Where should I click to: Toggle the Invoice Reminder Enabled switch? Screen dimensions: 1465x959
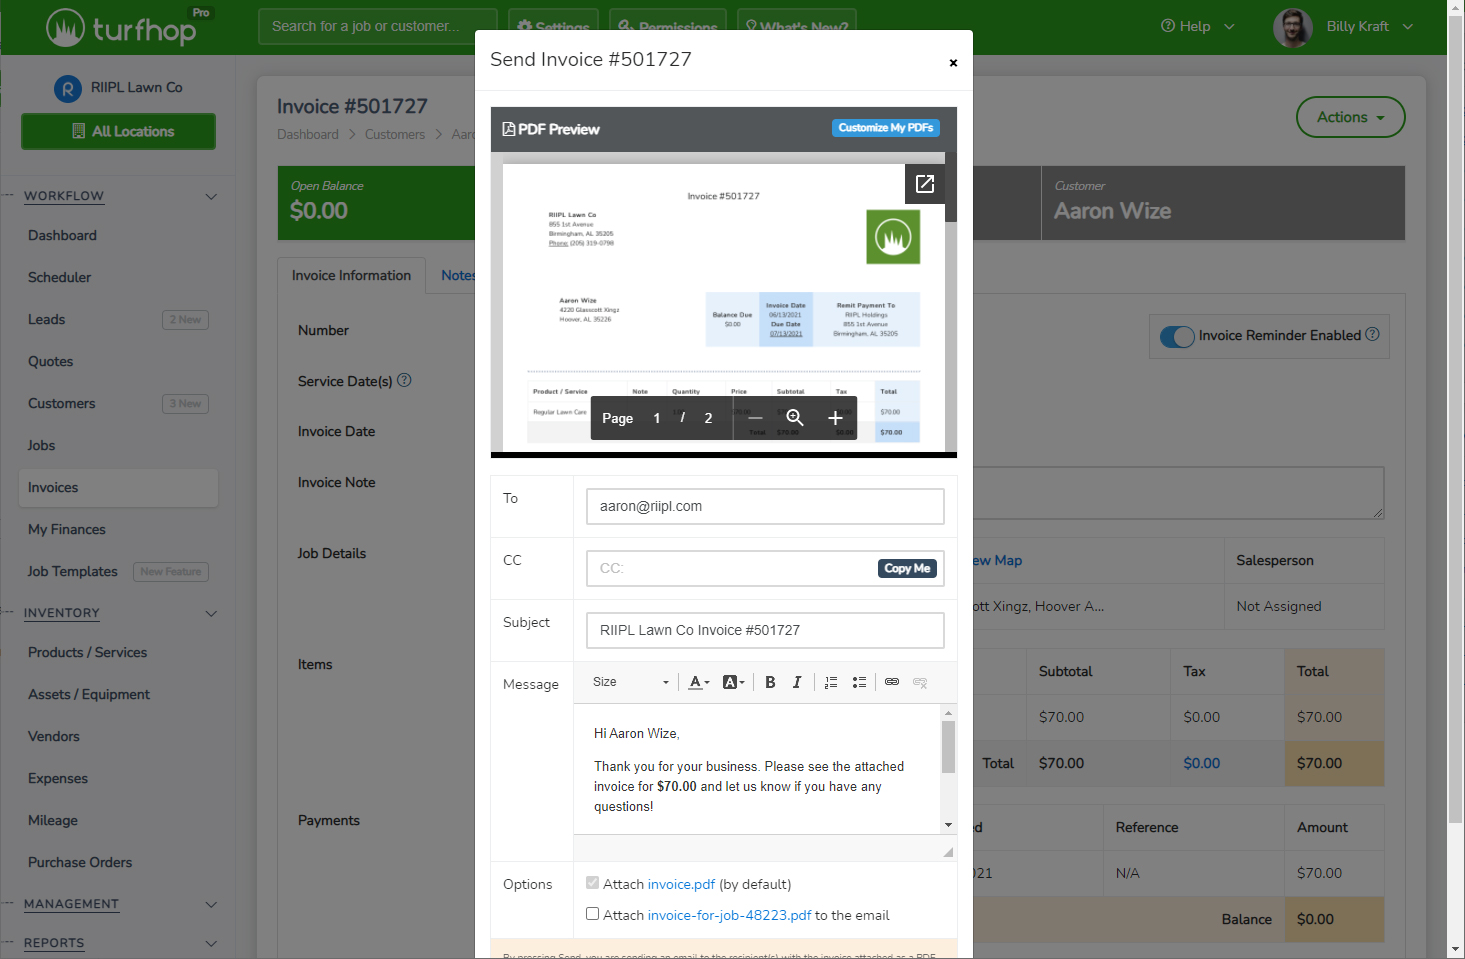(1177, 336)
